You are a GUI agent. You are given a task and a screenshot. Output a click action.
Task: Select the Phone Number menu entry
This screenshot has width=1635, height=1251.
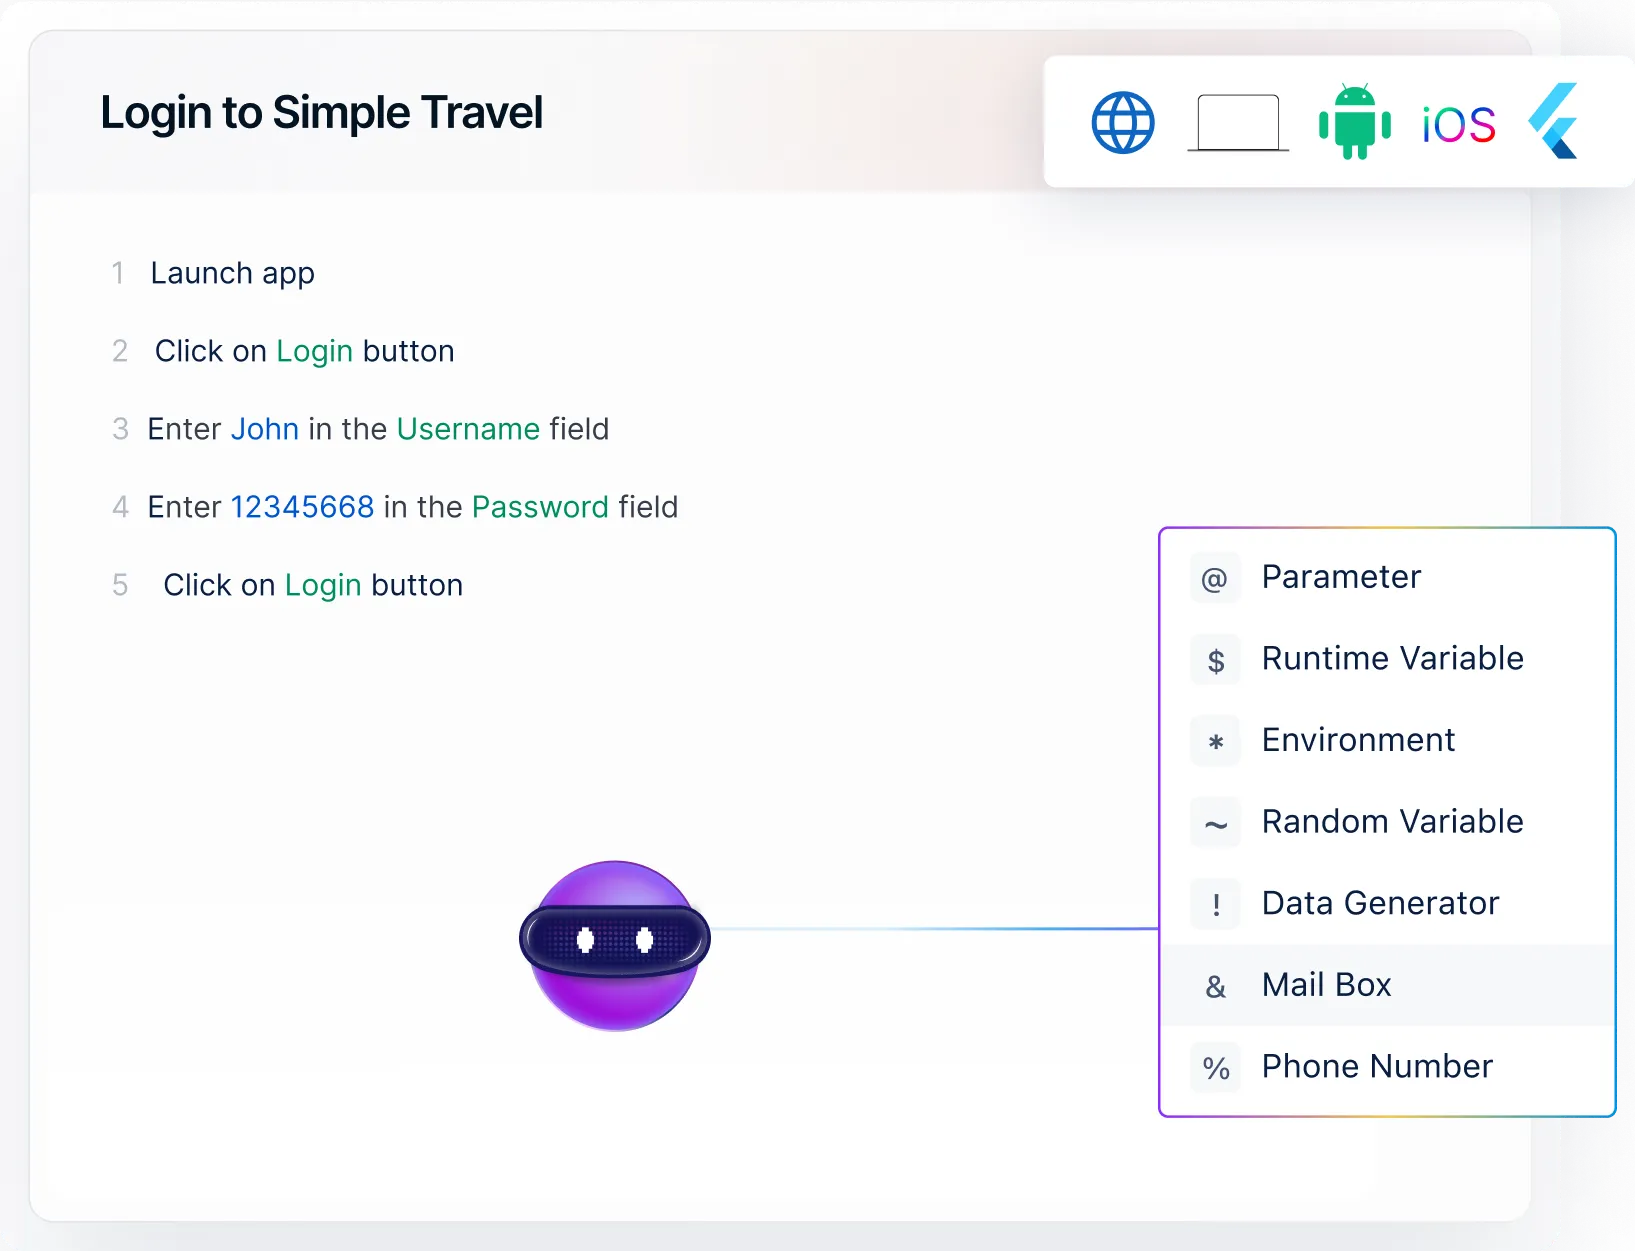tap(1377, 1067)
